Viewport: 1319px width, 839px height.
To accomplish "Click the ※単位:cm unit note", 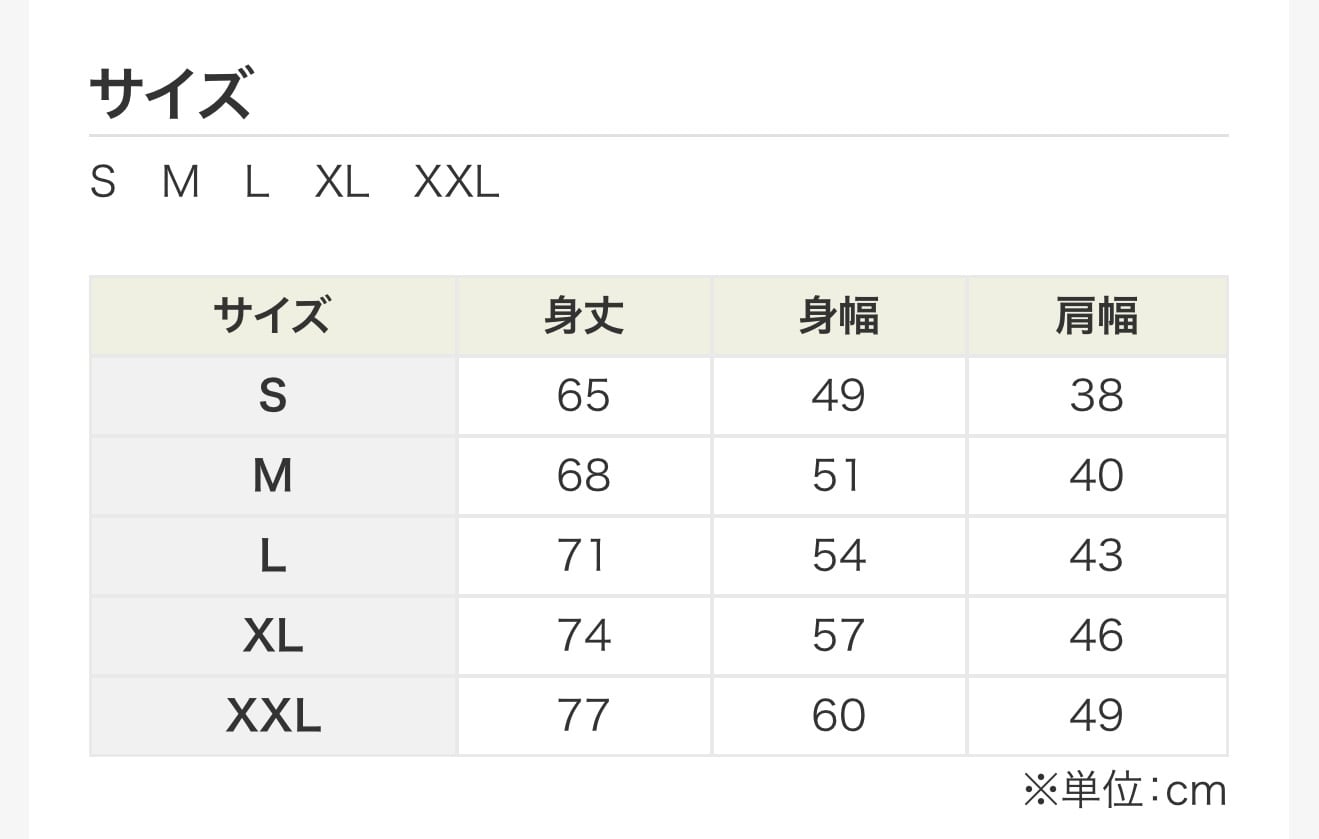I will [x=1124, y=791].
